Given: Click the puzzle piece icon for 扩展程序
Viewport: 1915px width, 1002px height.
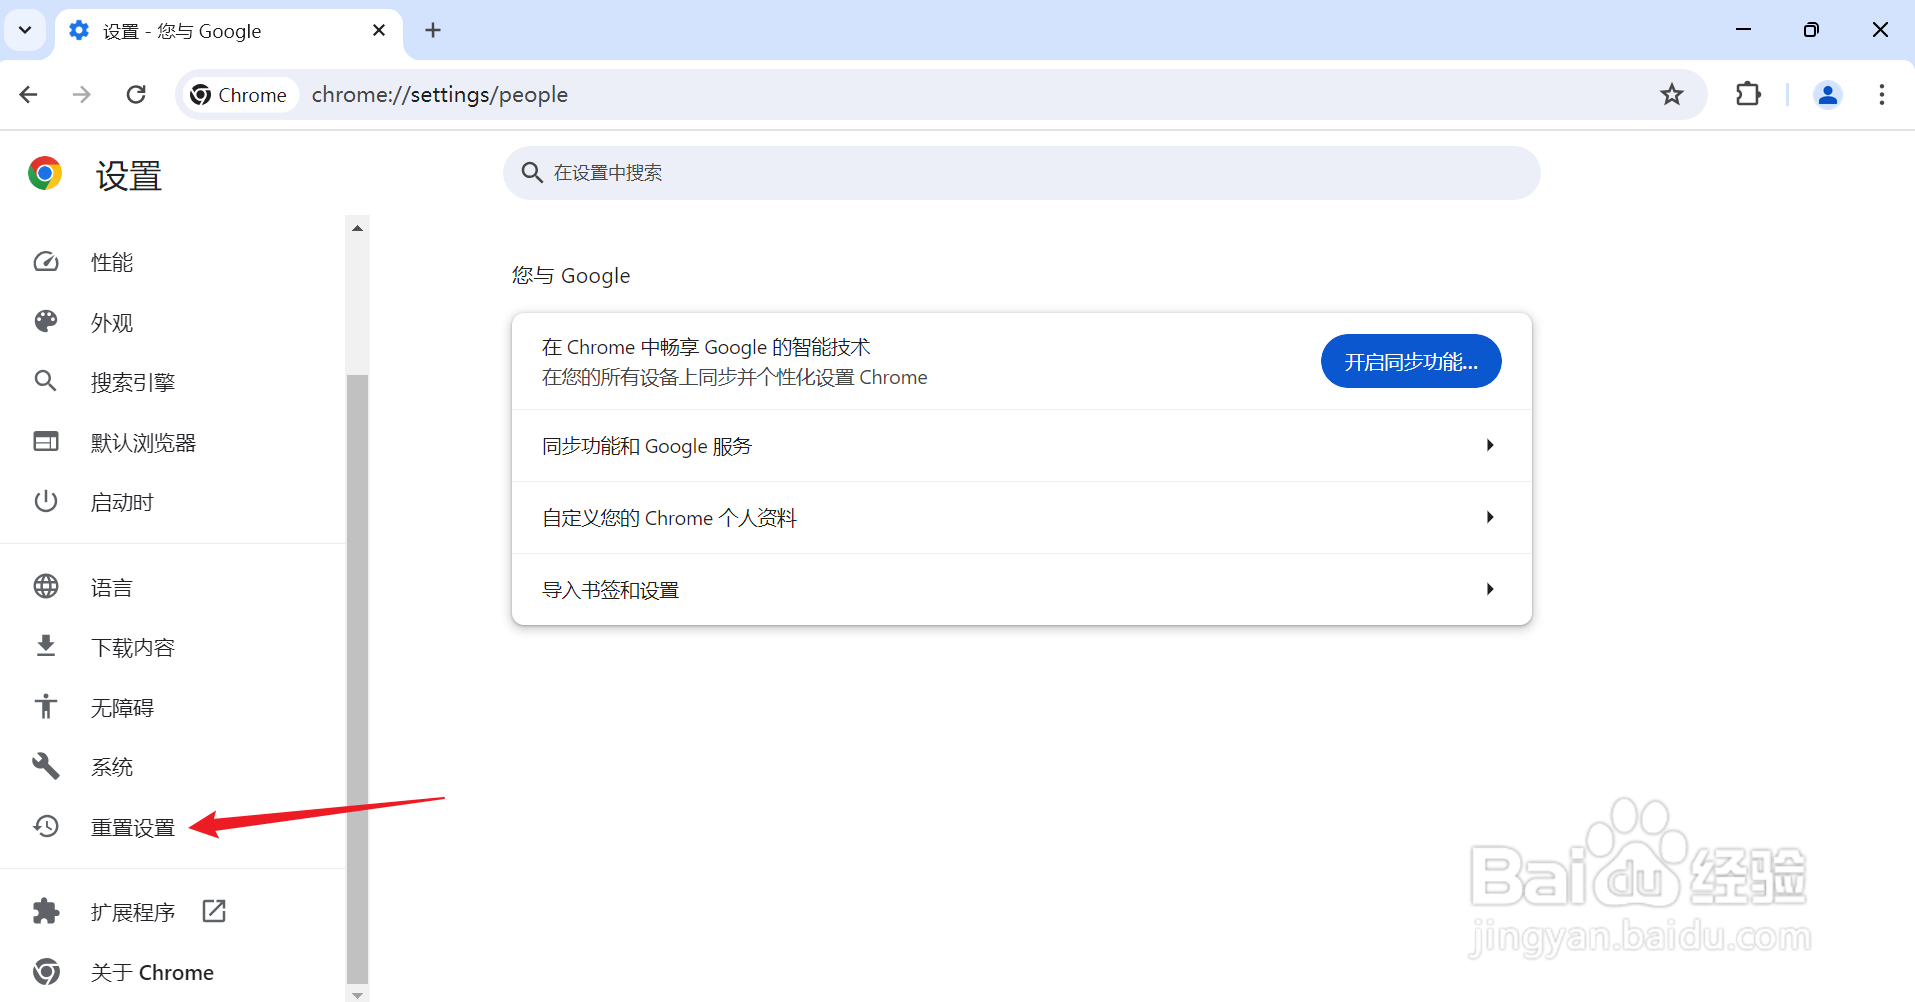Looking at the screenshot, I should [46, 911].
